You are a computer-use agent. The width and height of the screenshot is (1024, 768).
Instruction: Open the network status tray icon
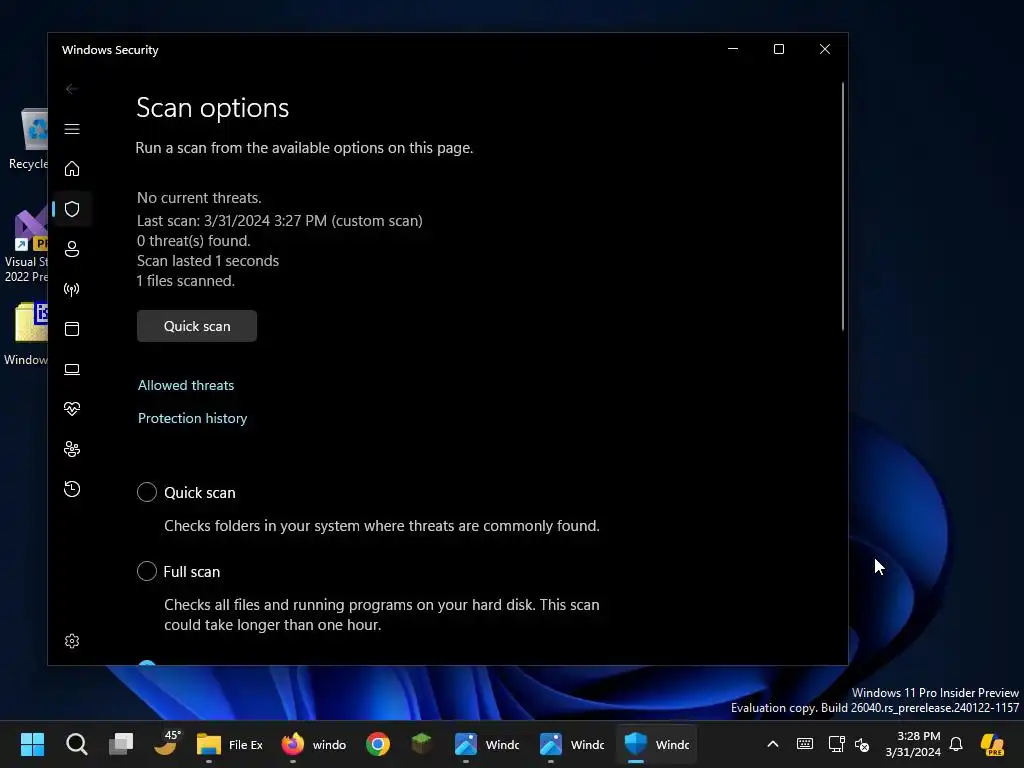click(836, 744)
